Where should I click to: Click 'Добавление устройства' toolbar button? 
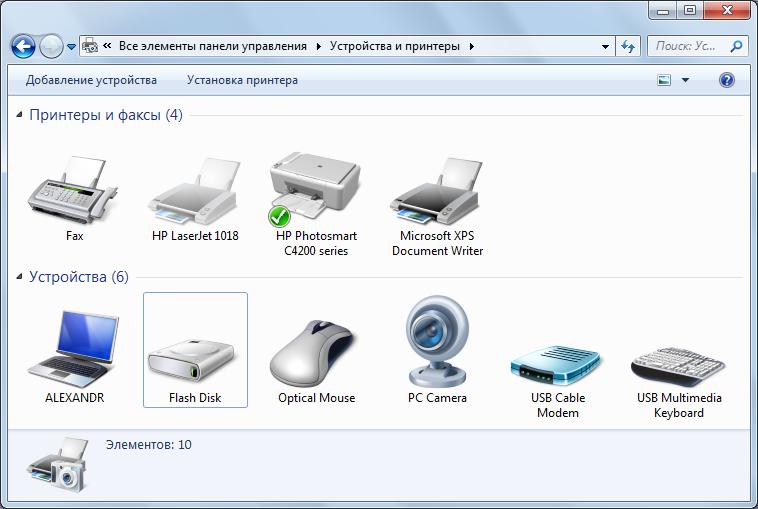click(91, 80)
